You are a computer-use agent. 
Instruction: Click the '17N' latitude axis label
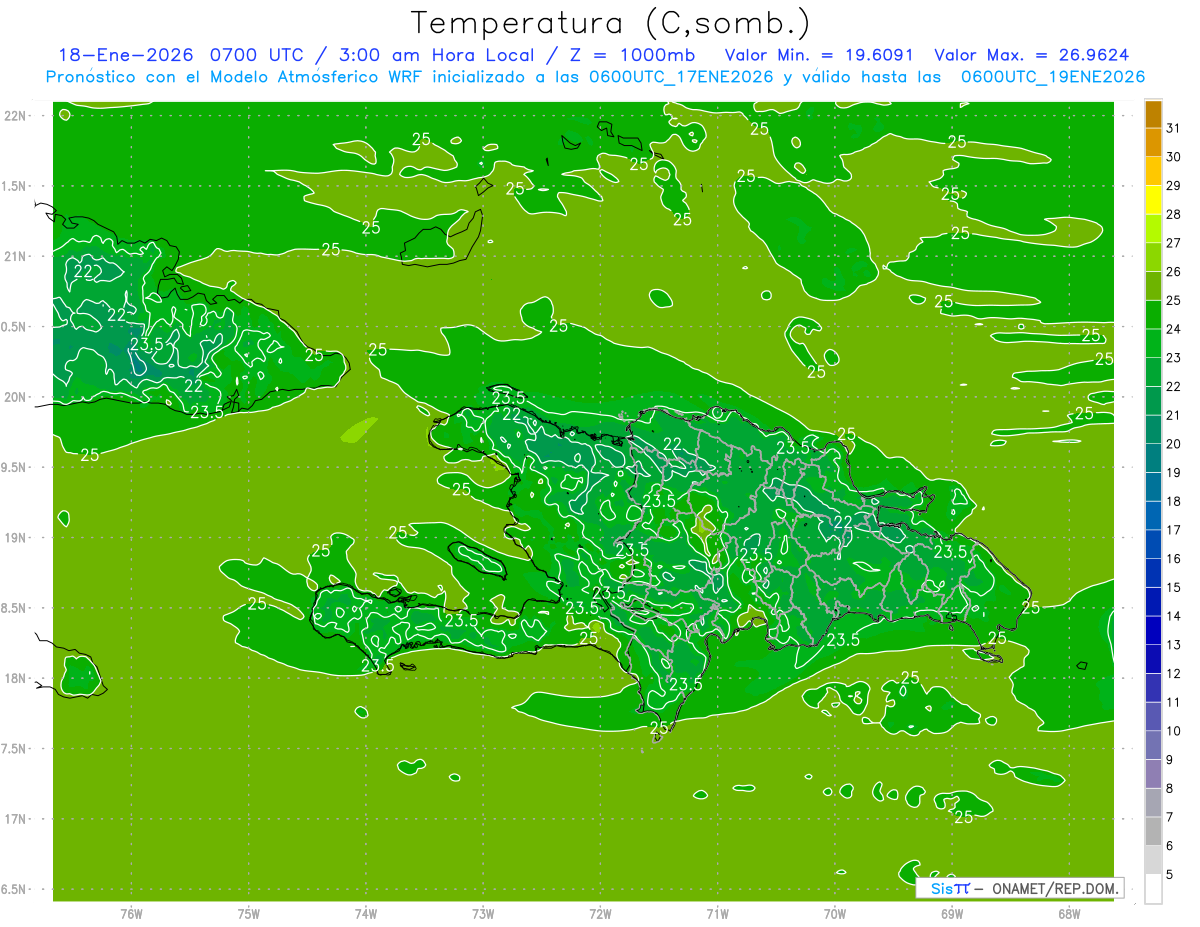click(16, 819)
